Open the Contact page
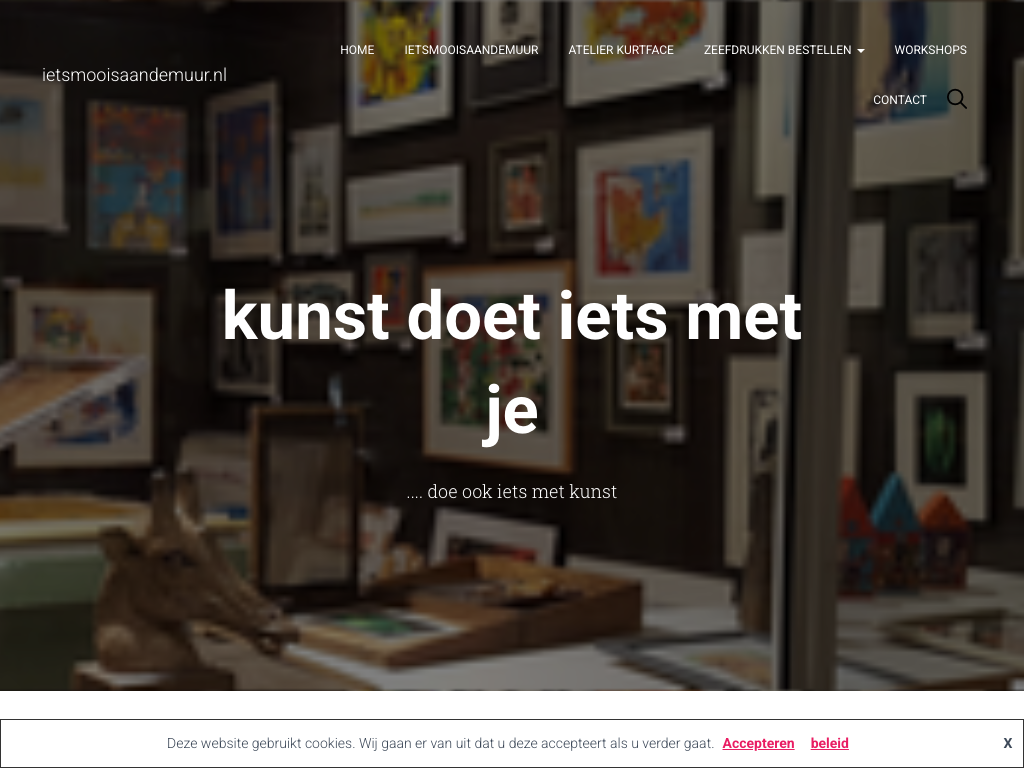Viewport: 1024px width, 768px height. [900, 100]
